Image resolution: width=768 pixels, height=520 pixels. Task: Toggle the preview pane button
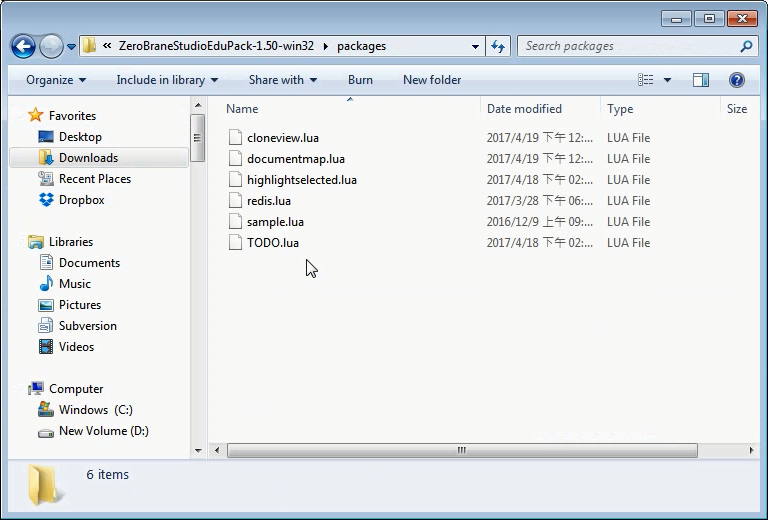pyautogui.click(x=701, y=80)
